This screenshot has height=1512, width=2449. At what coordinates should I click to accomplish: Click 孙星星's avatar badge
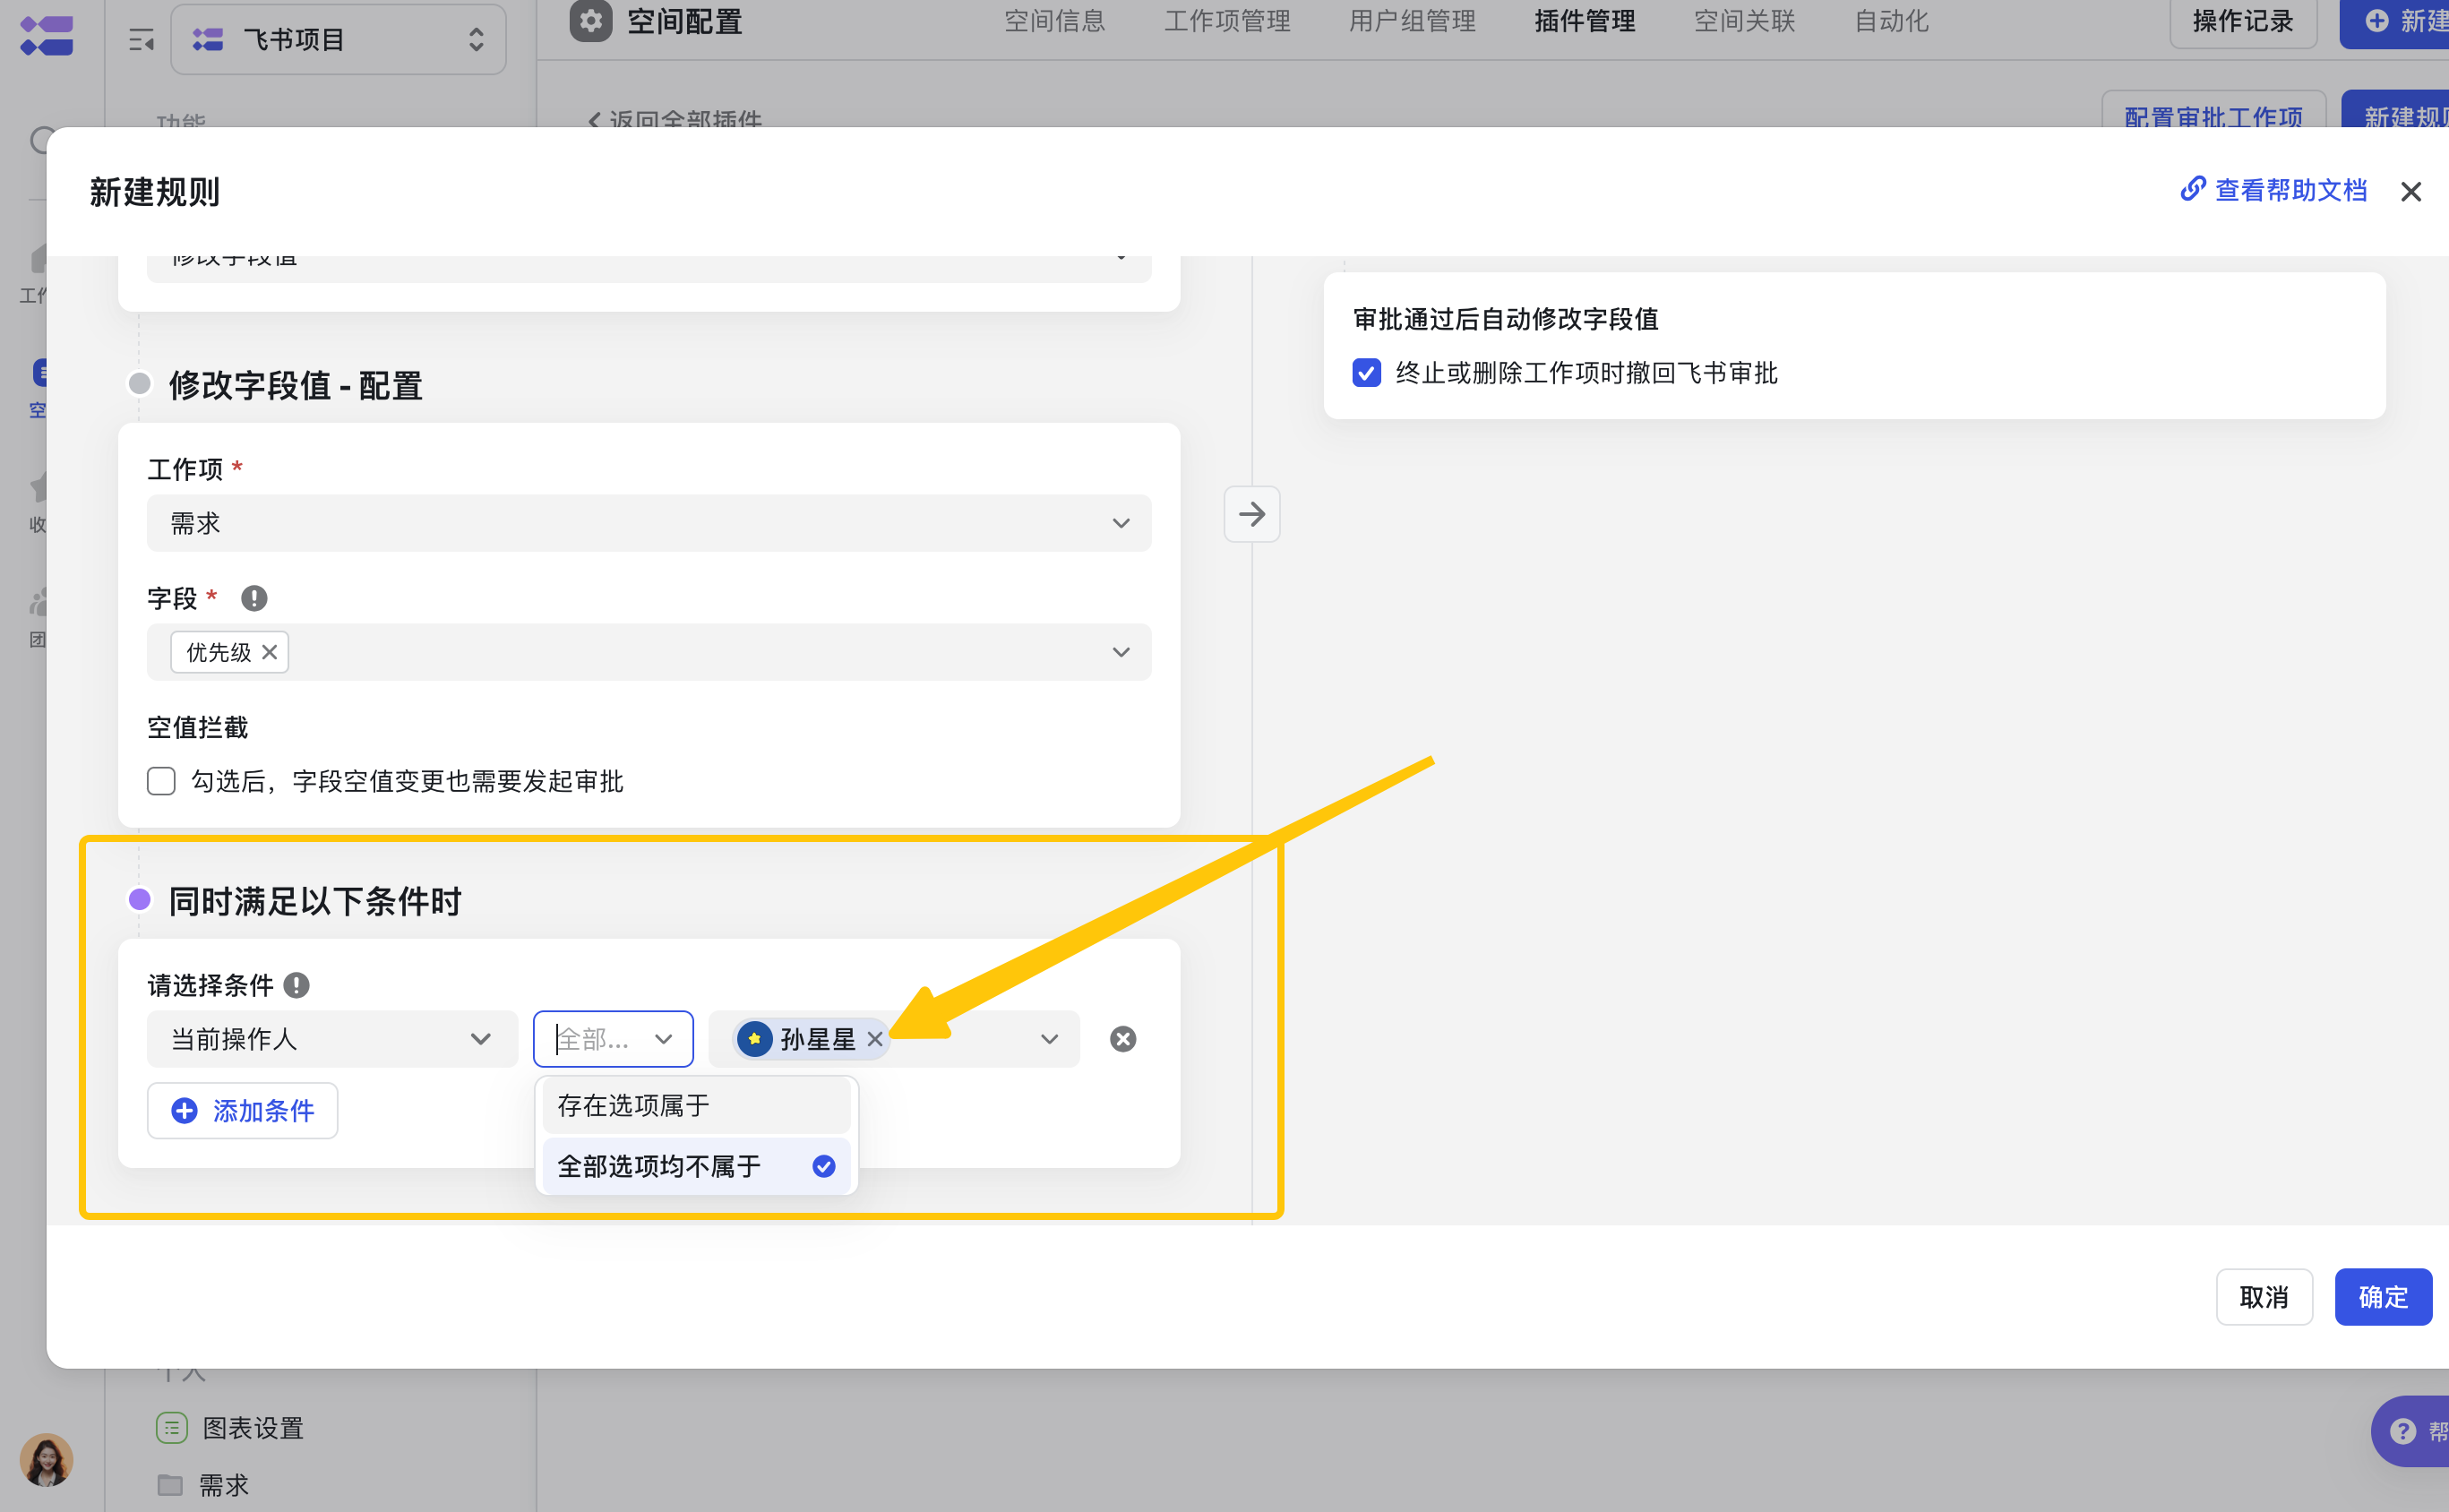[x=754, y=1039]
